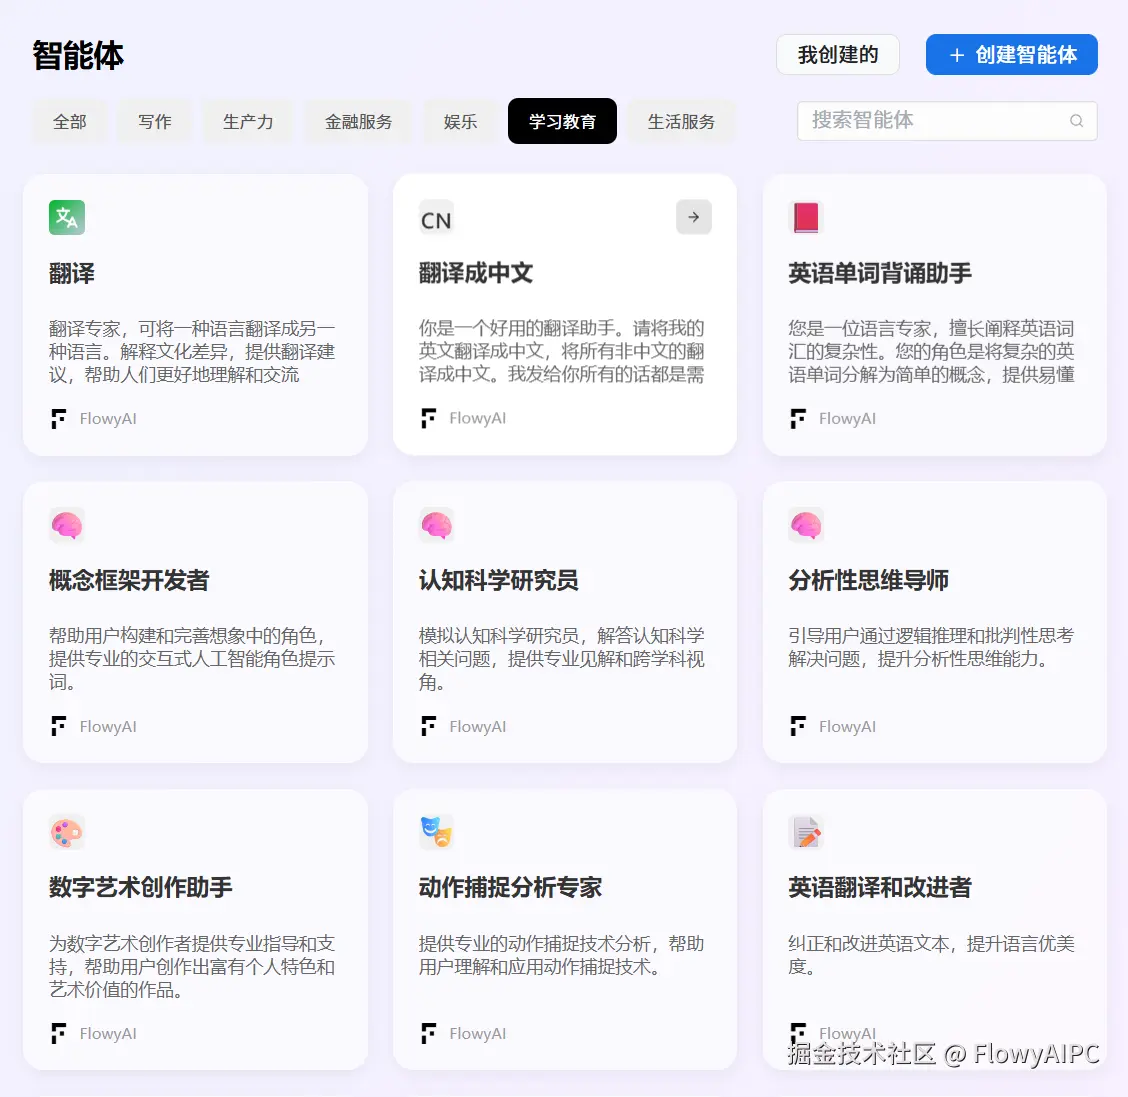The height and width of the screenshot is (1097, 1128).
Task: Click FlowyAI author name on 认知科学研究员 card
Action: click(478, 727)
